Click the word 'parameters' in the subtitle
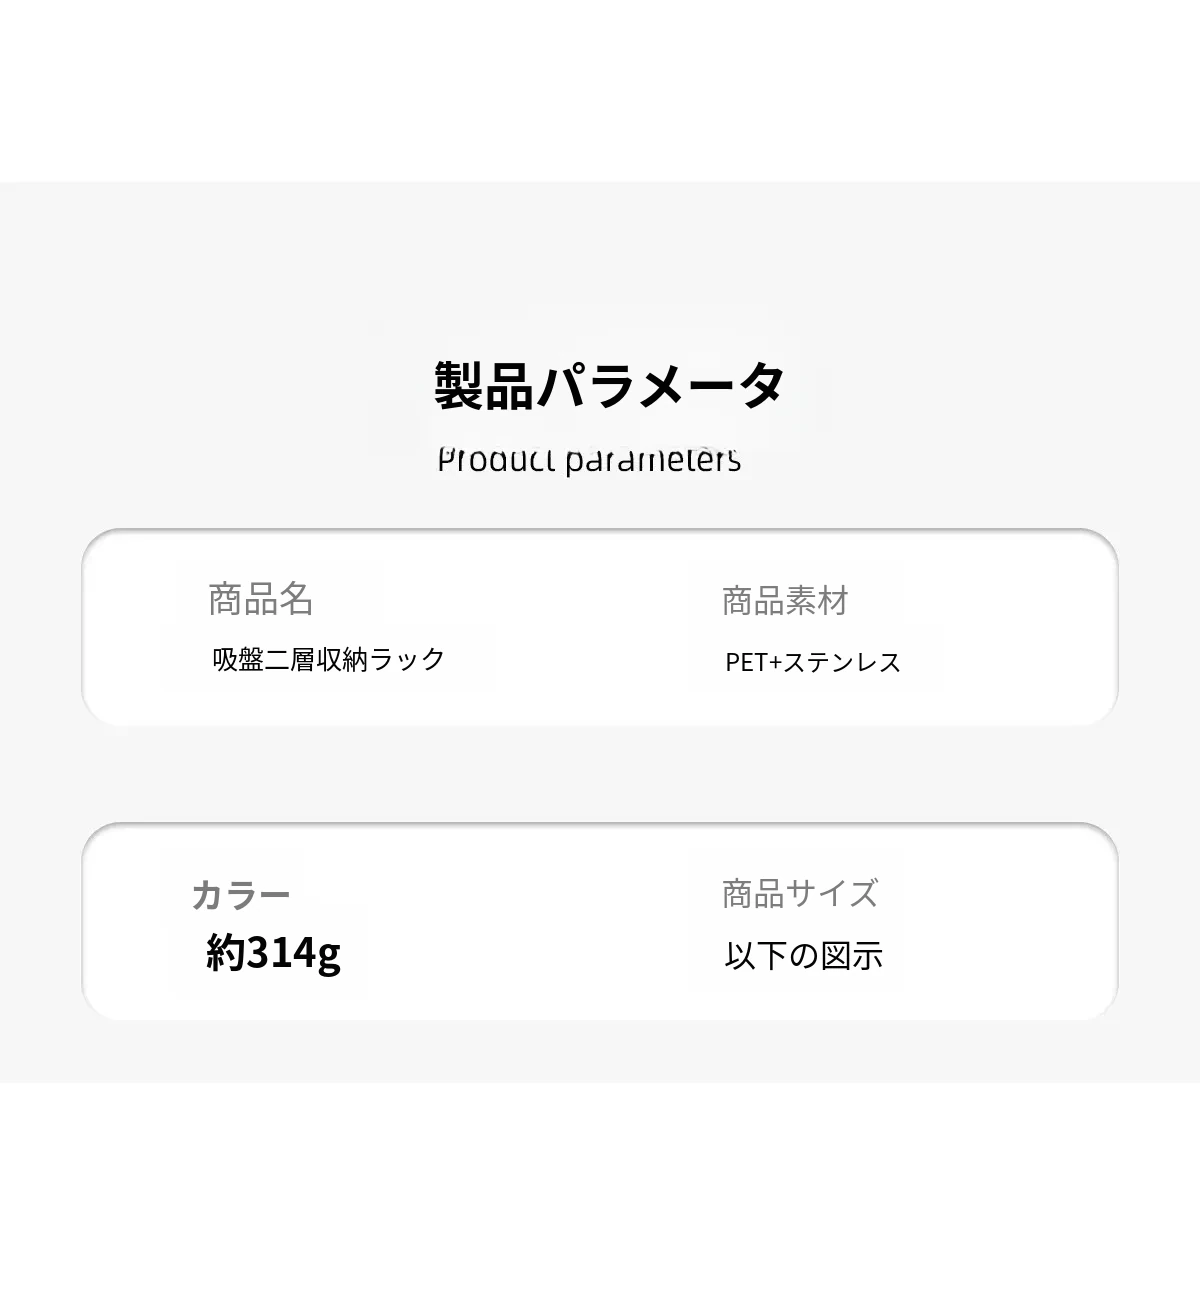Screen dimensions: 1200x1315 tap(652, 460)
